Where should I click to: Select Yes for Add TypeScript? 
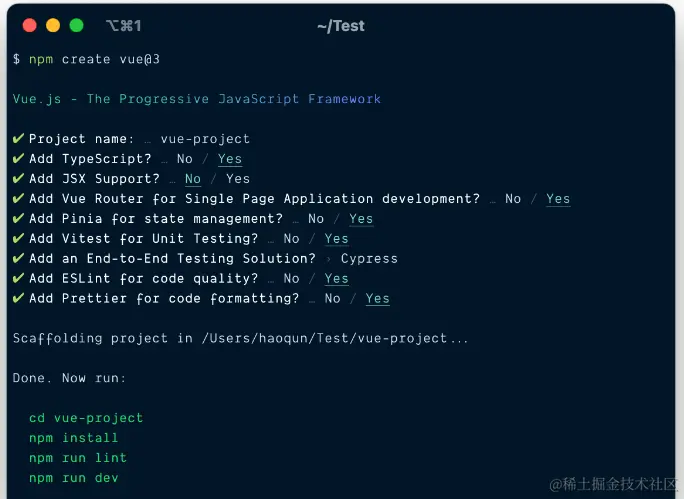230,159
